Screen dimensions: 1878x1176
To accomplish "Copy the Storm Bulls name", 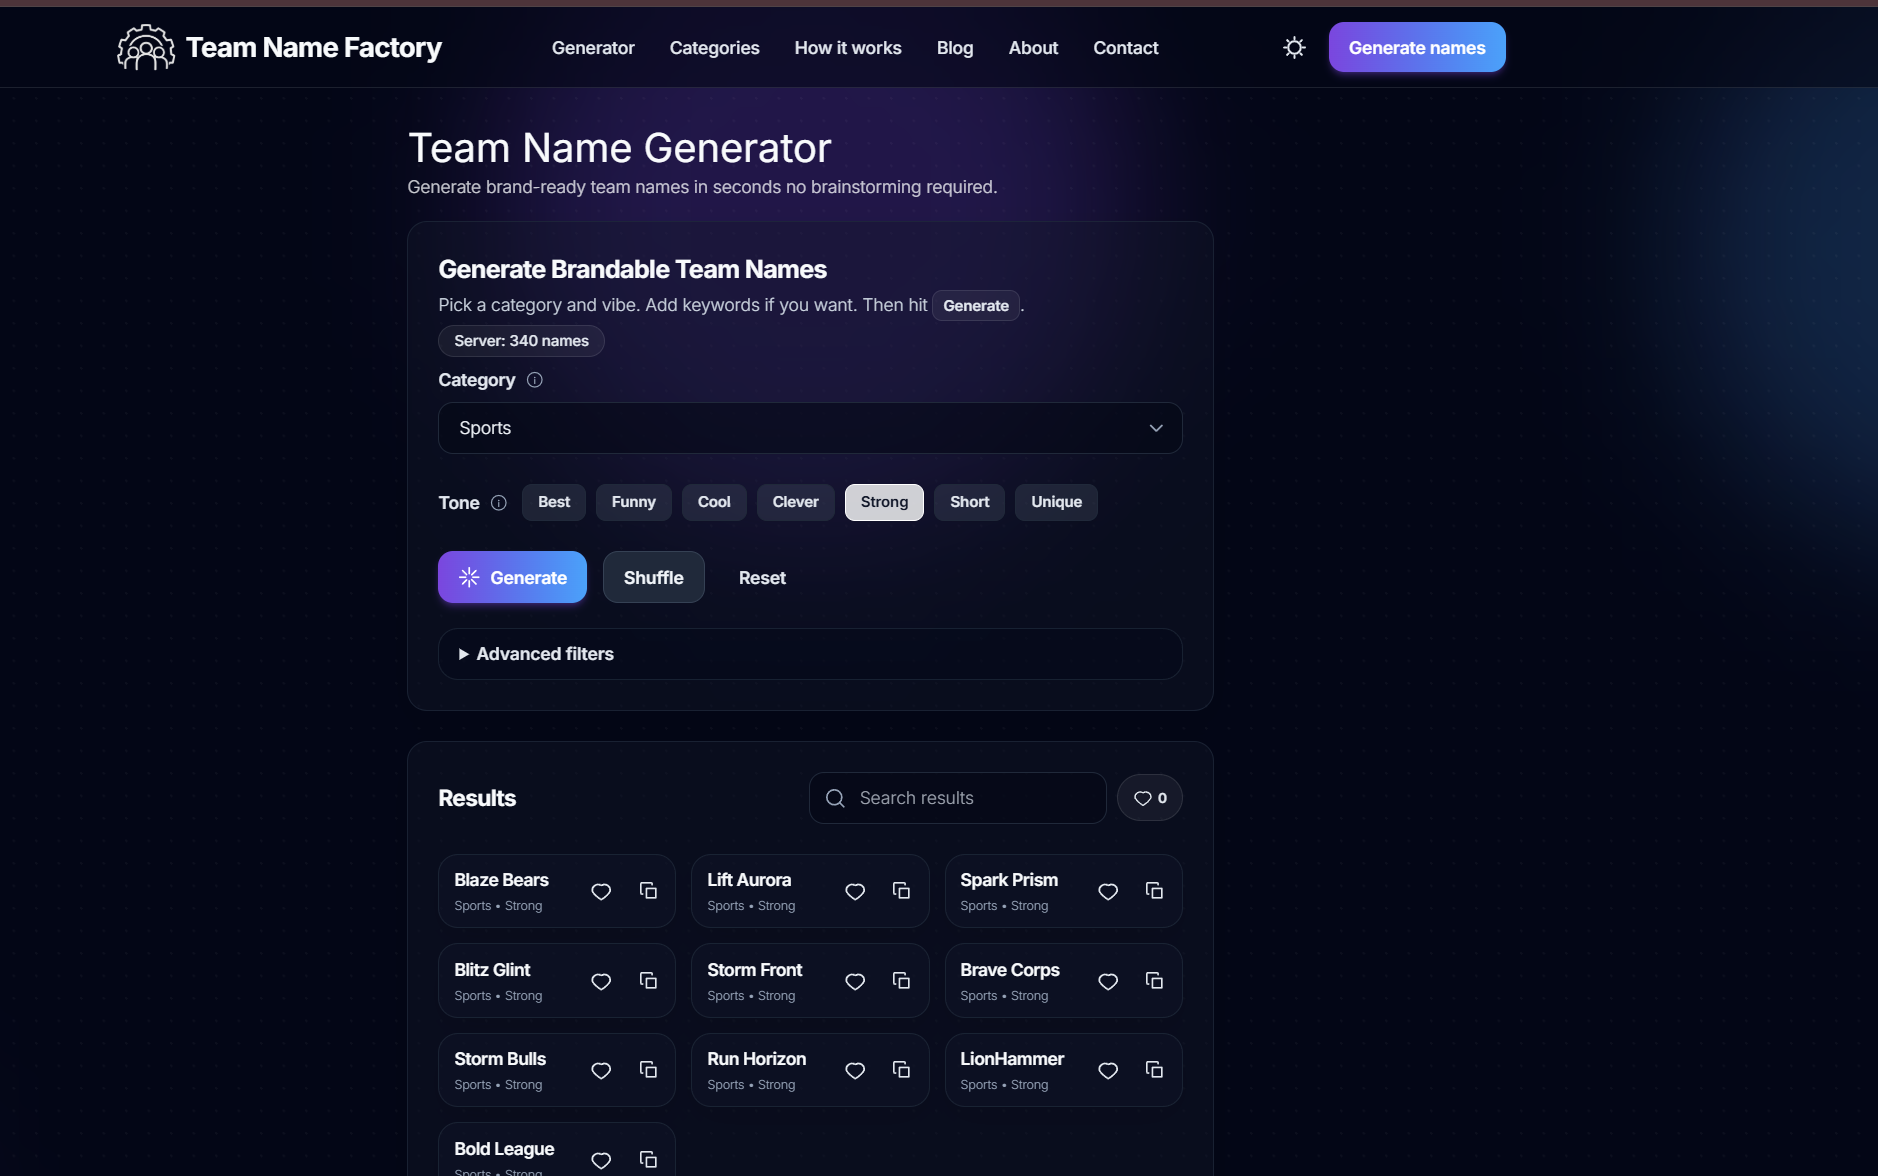I will pyautogui.click(x=648, y=1070).
